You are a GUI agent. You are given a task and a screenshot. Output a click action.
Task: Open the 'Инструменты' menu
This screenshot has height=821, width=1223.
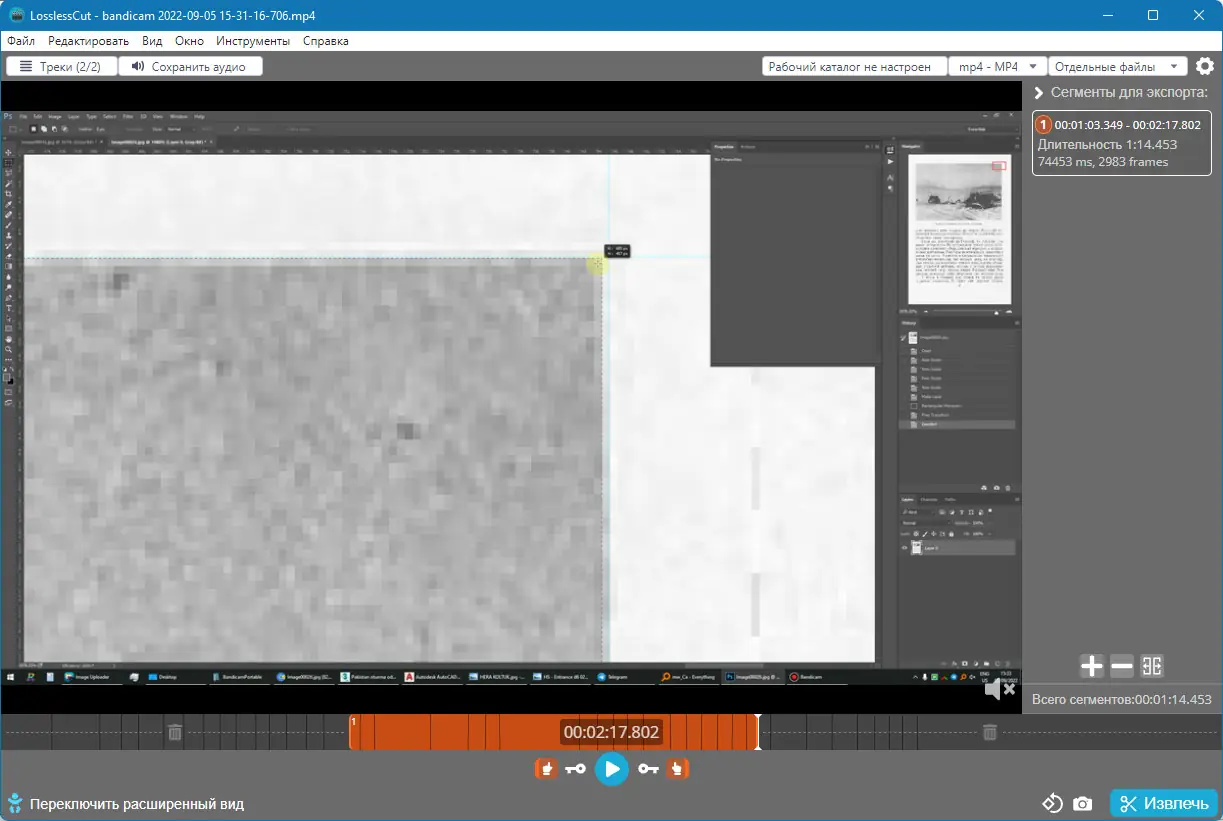pos(253,41)
